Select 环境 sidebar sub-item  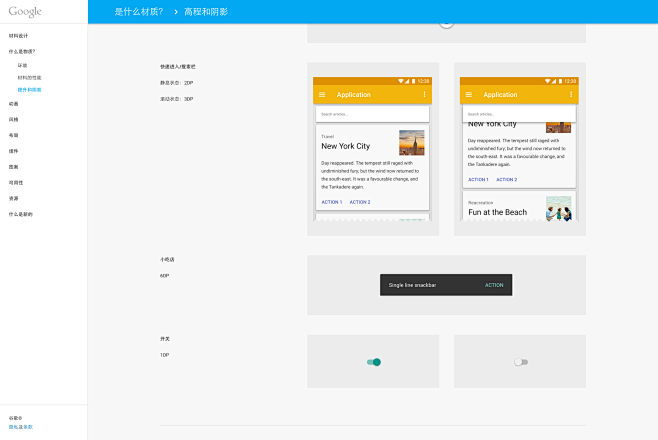tap(22, 65)
